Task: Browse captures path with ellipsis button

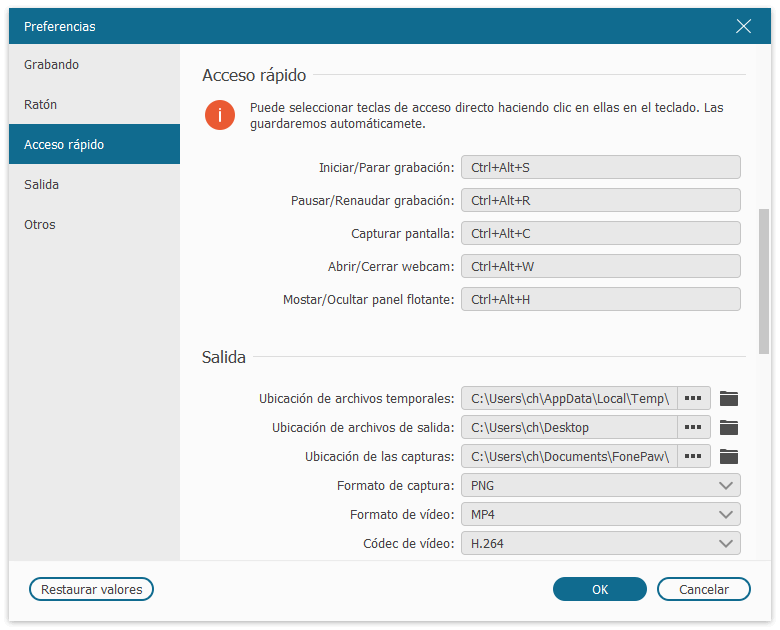Action: pos(693,456)
